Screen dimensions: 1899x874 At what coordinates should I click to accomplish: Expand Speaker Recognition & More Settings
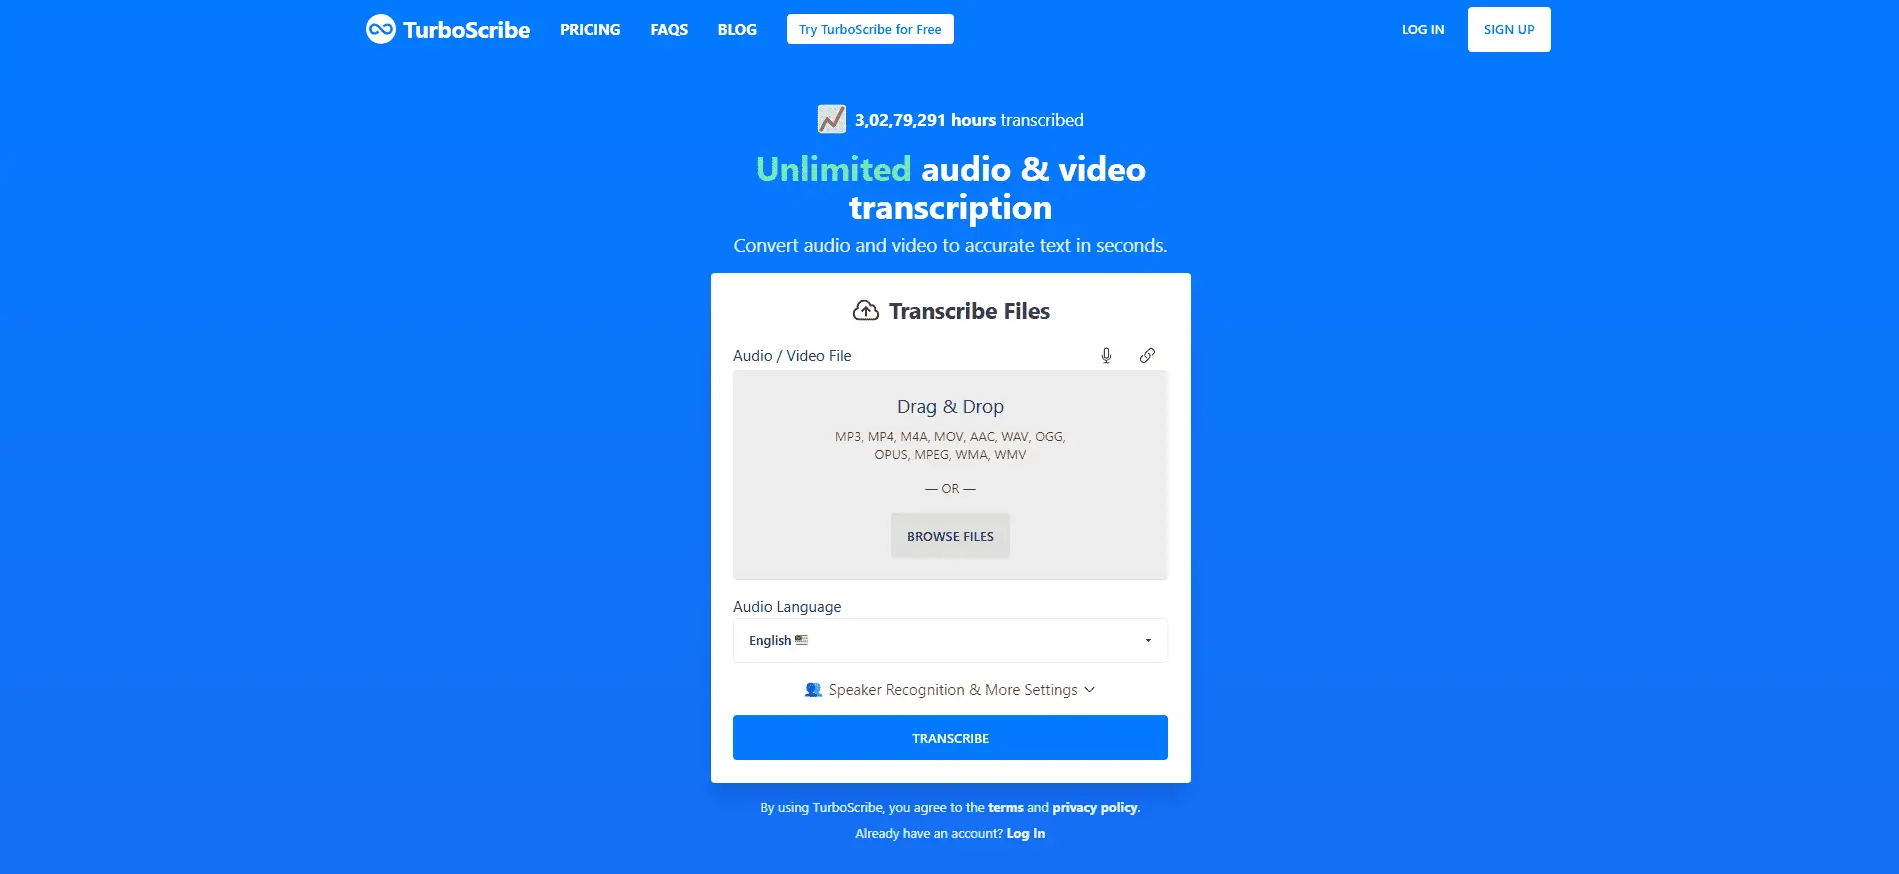[950, 690]
